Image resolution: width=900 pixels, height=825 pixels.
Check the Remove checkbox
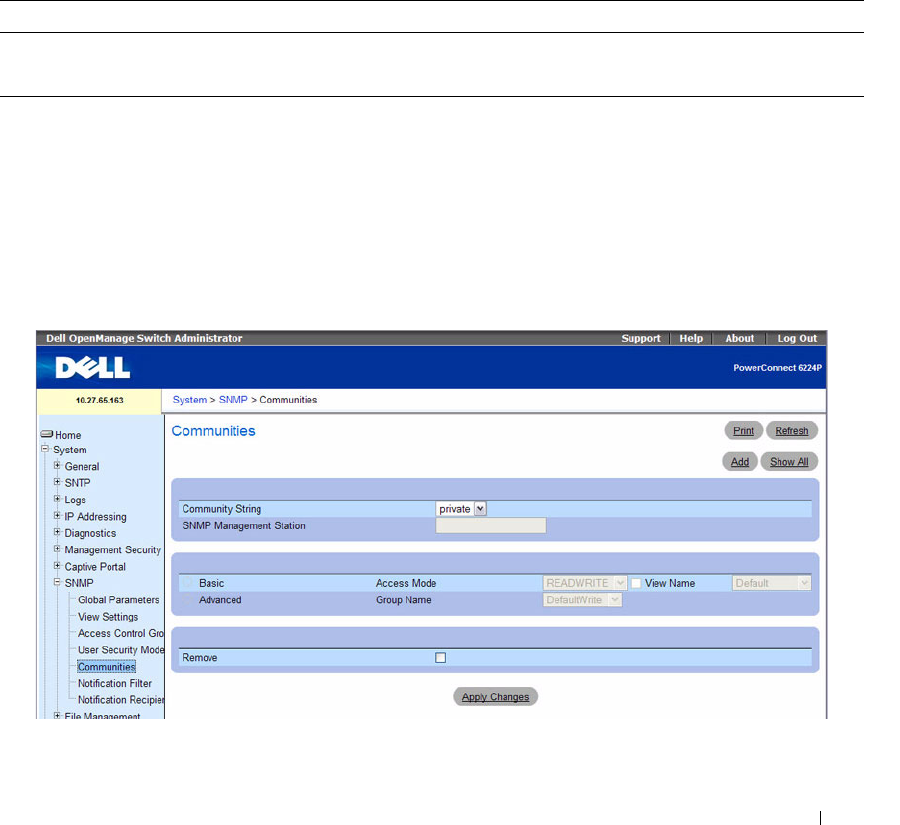click(440, 657)
